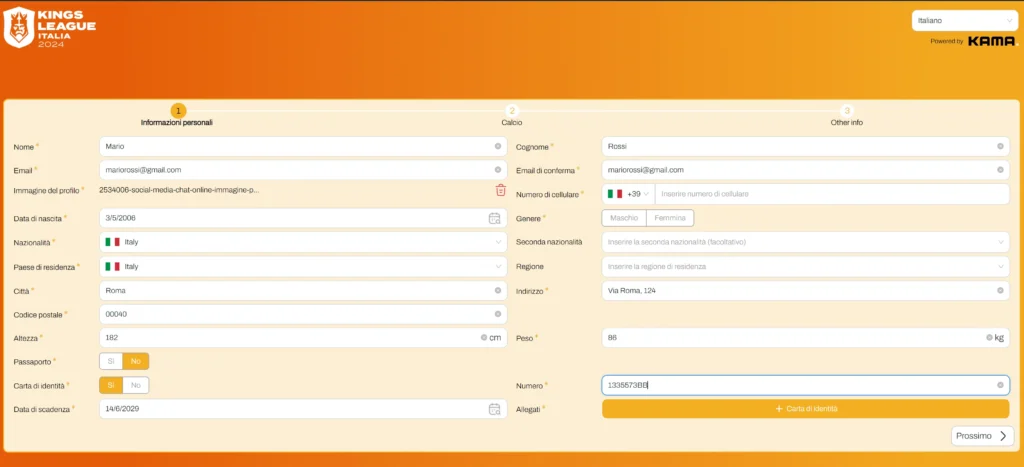
Task: Open the Paese di residenza dropdown
Action: point(303,266)
